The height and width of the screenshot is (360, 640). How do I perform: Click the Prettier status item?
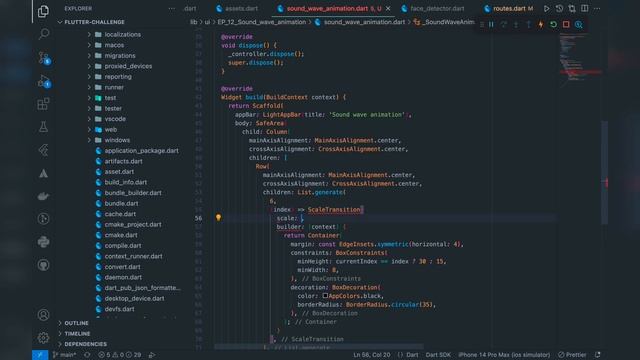point(572,355)
